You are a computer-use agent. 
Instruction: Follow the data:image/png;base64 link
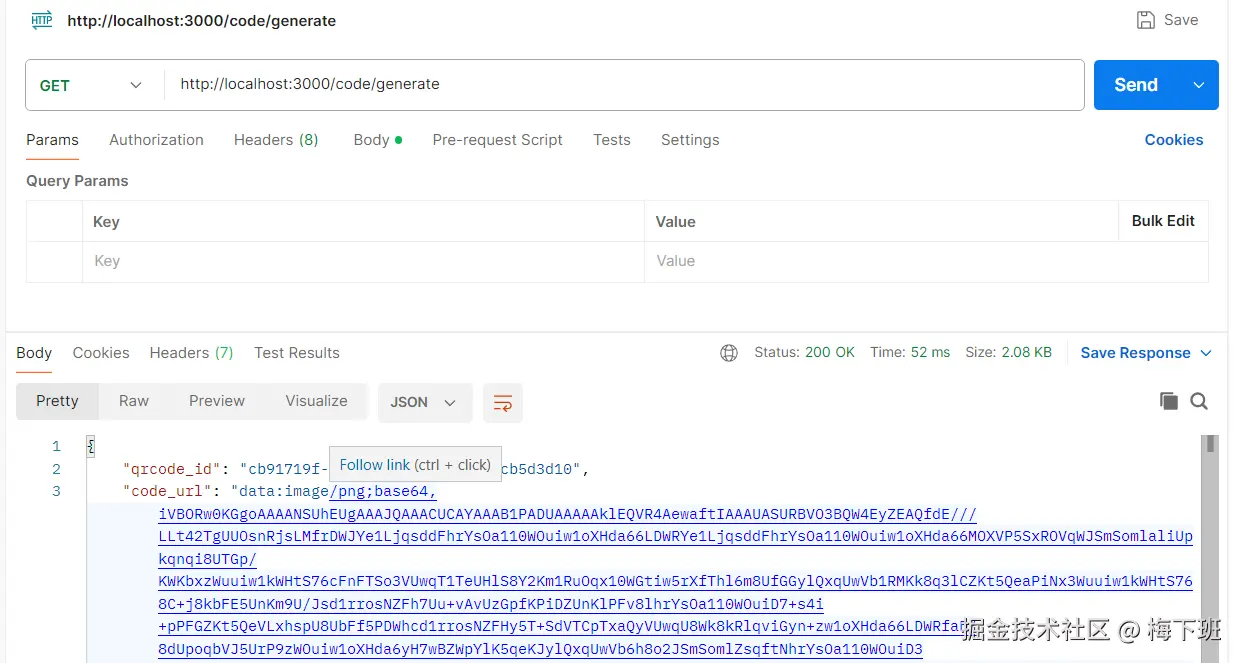(x=383, y=491)
